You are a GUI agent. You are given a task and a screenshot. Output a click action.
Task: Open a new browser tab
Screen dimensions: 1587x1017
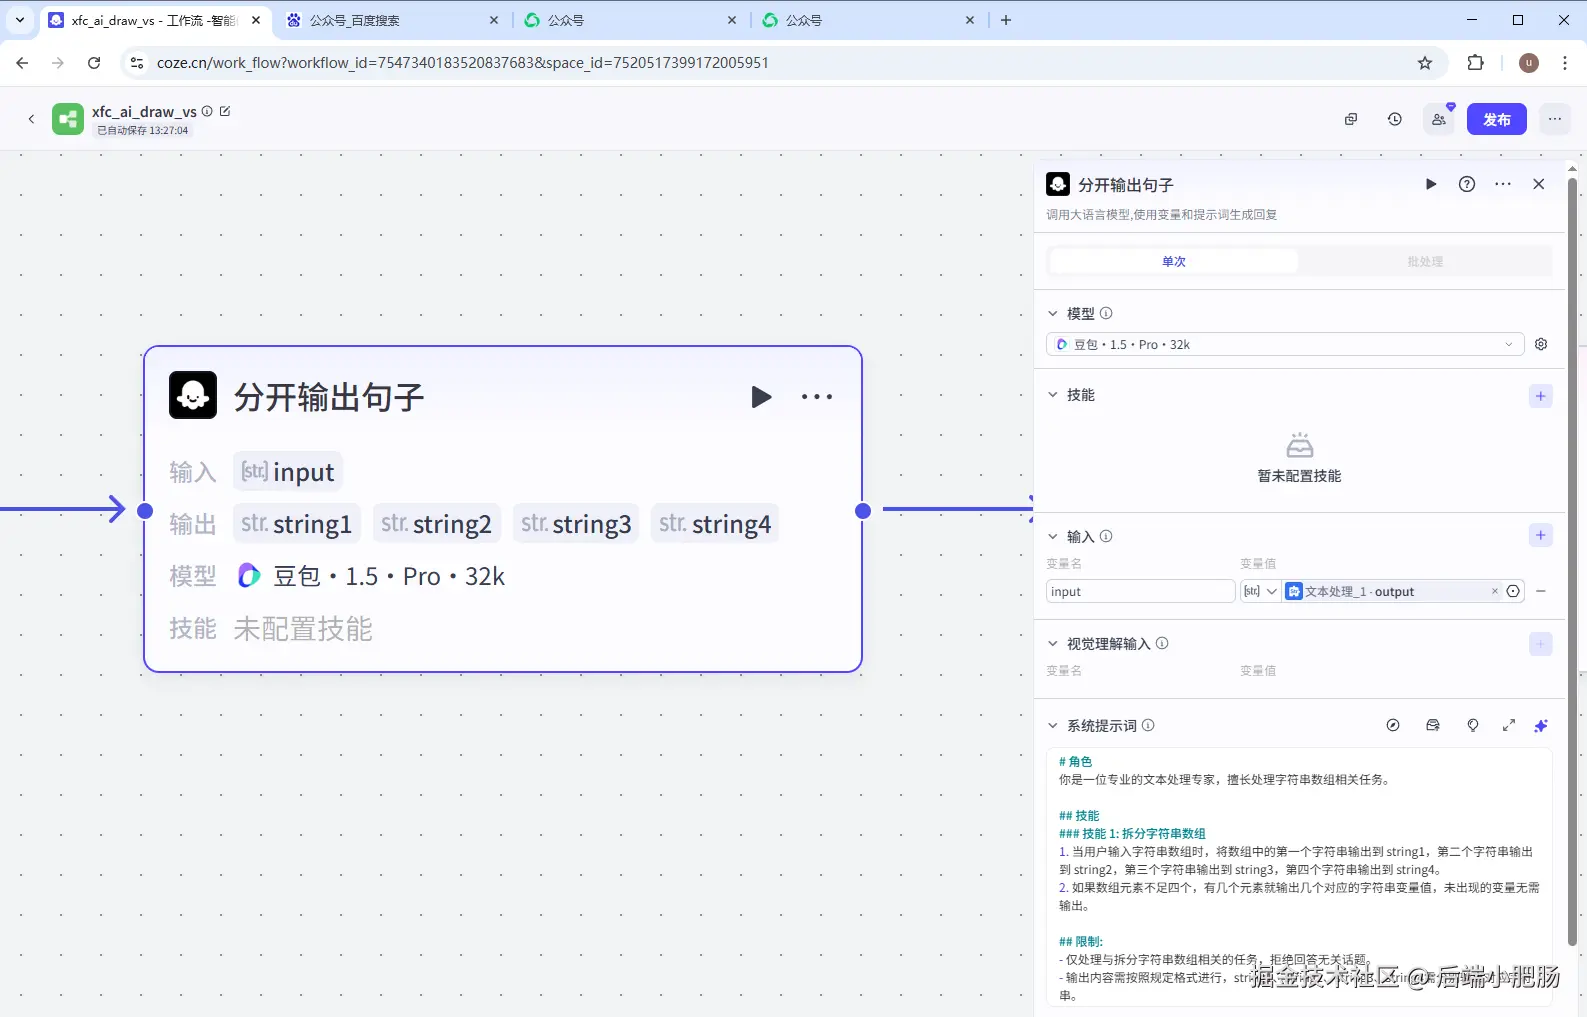point(1006,20)
